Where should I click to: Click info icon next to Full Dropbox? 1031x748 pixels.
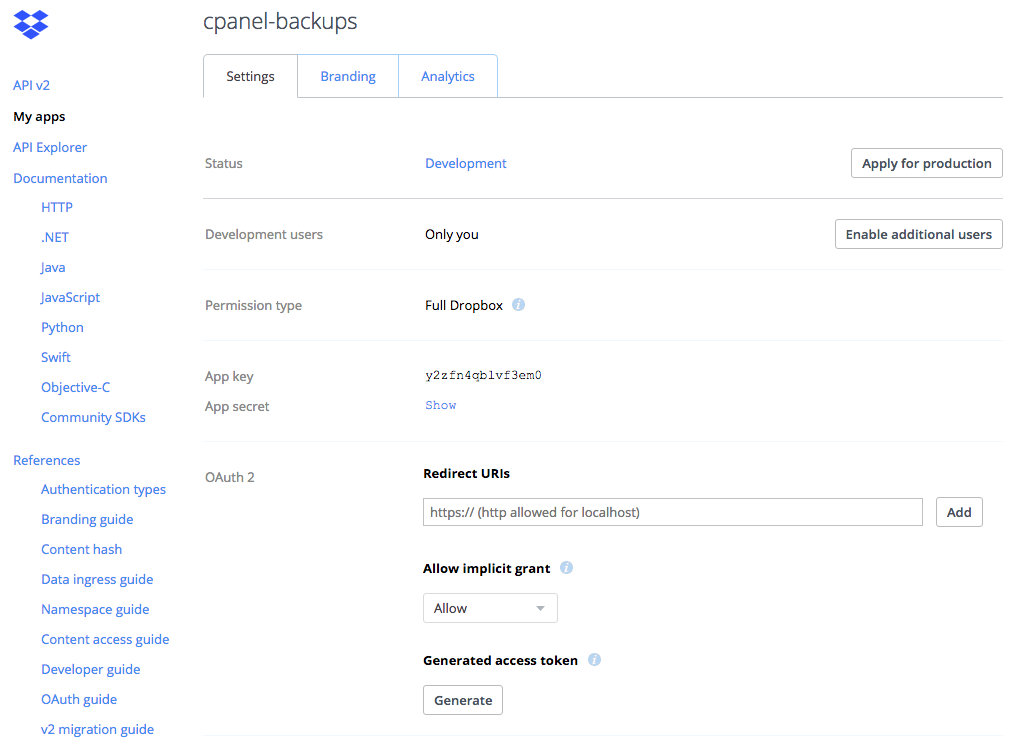click(x=518, y=305)
